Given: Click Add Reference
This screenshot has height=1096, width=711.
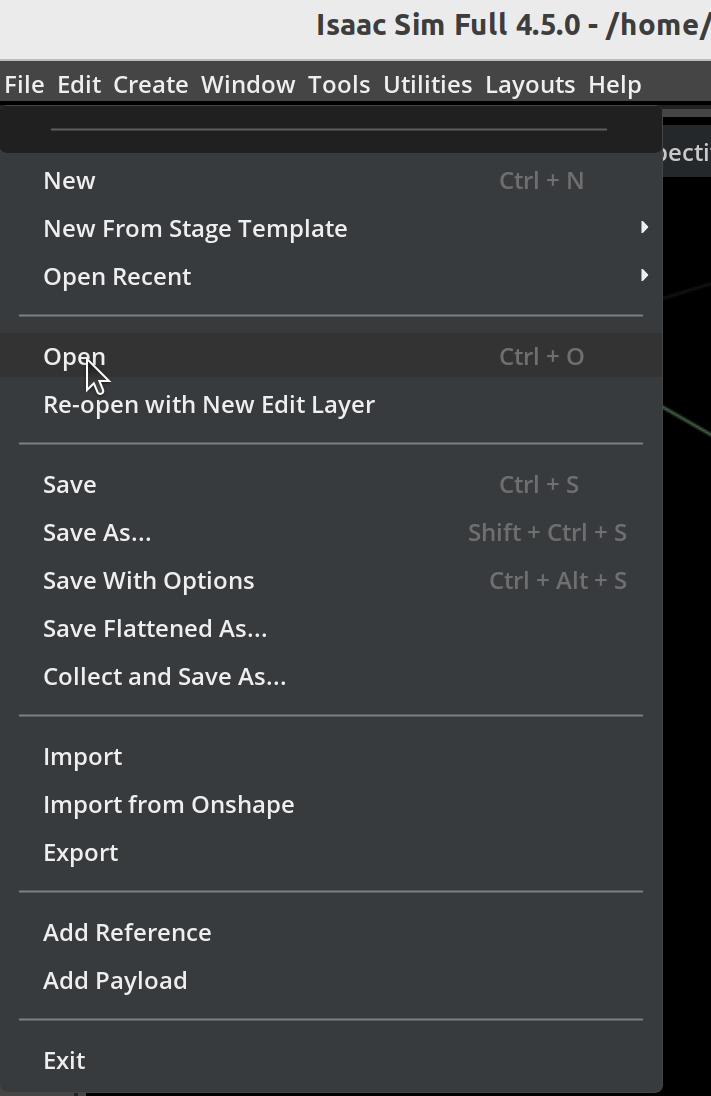Looking at the screenshot, I should click(x=127, y=933).
